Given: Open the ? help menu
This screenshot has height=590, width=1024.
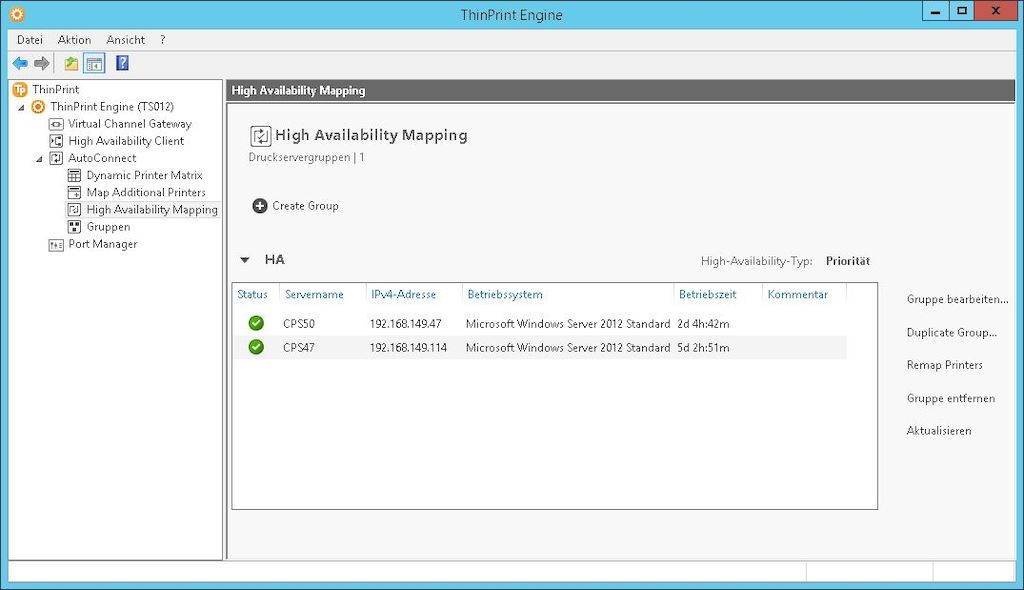Looking at the screenshot, I should point(163,40).
